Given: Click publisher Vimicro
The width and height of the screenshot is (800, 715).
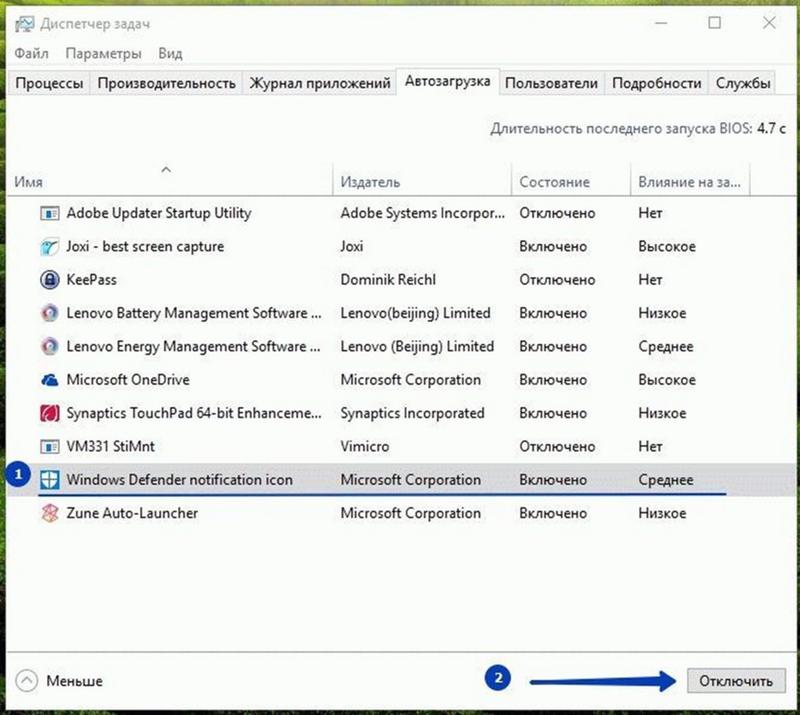Looking at the screenshot, I should [x=365, y=447].
